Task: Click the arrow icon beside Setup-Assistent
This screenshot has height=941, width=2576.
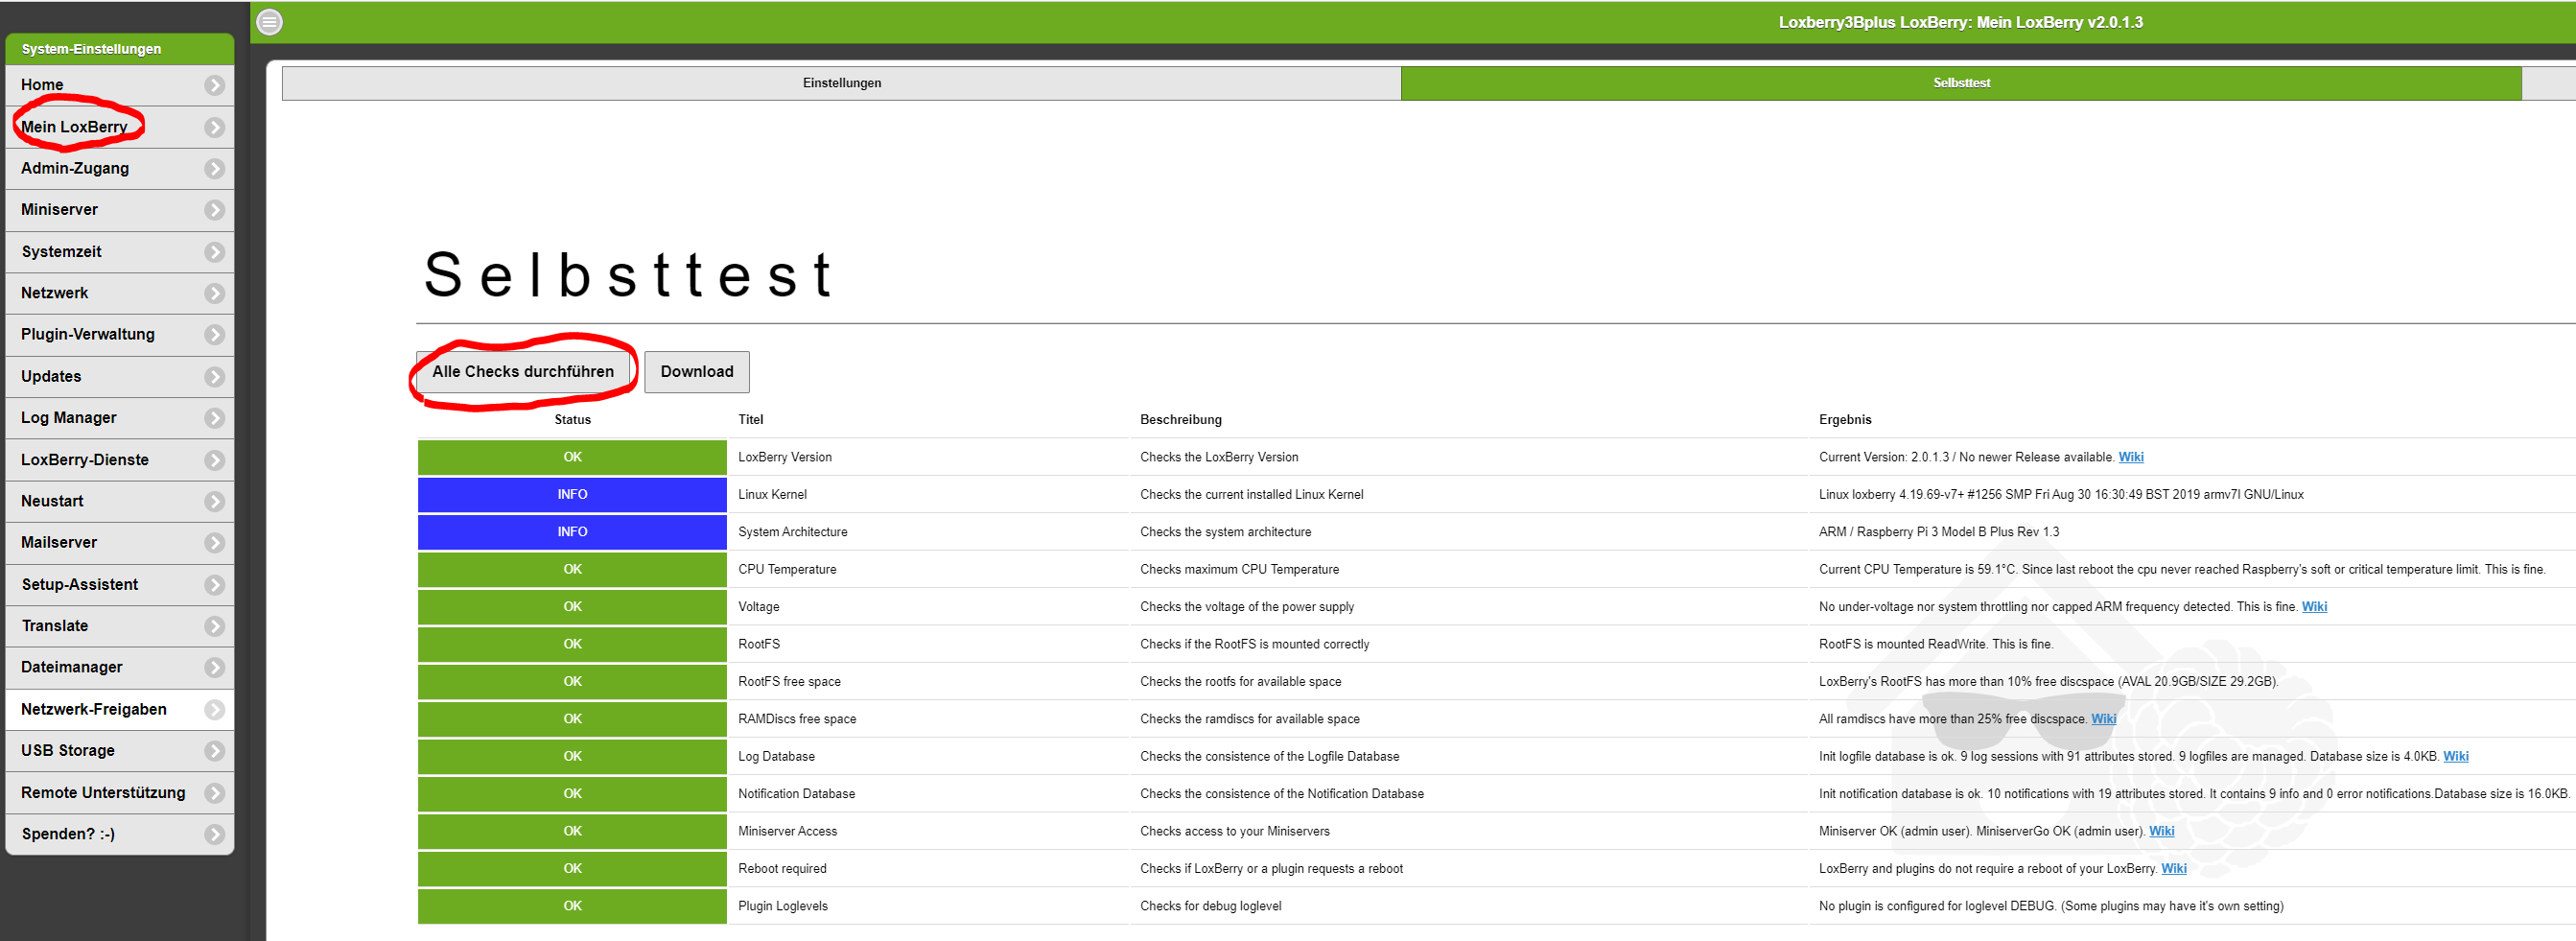Action: (x=214, y=585)
